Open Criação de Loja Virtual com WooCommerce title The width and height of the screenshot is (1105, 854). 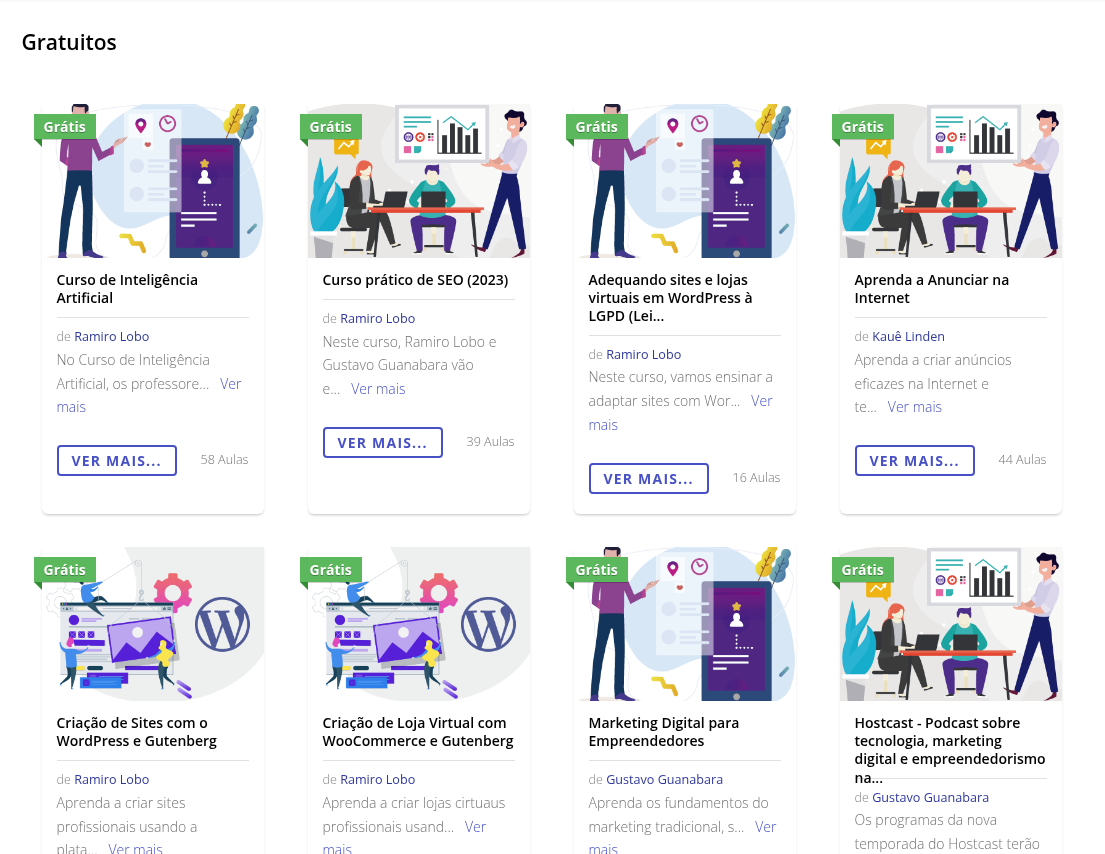click(418, 731)
